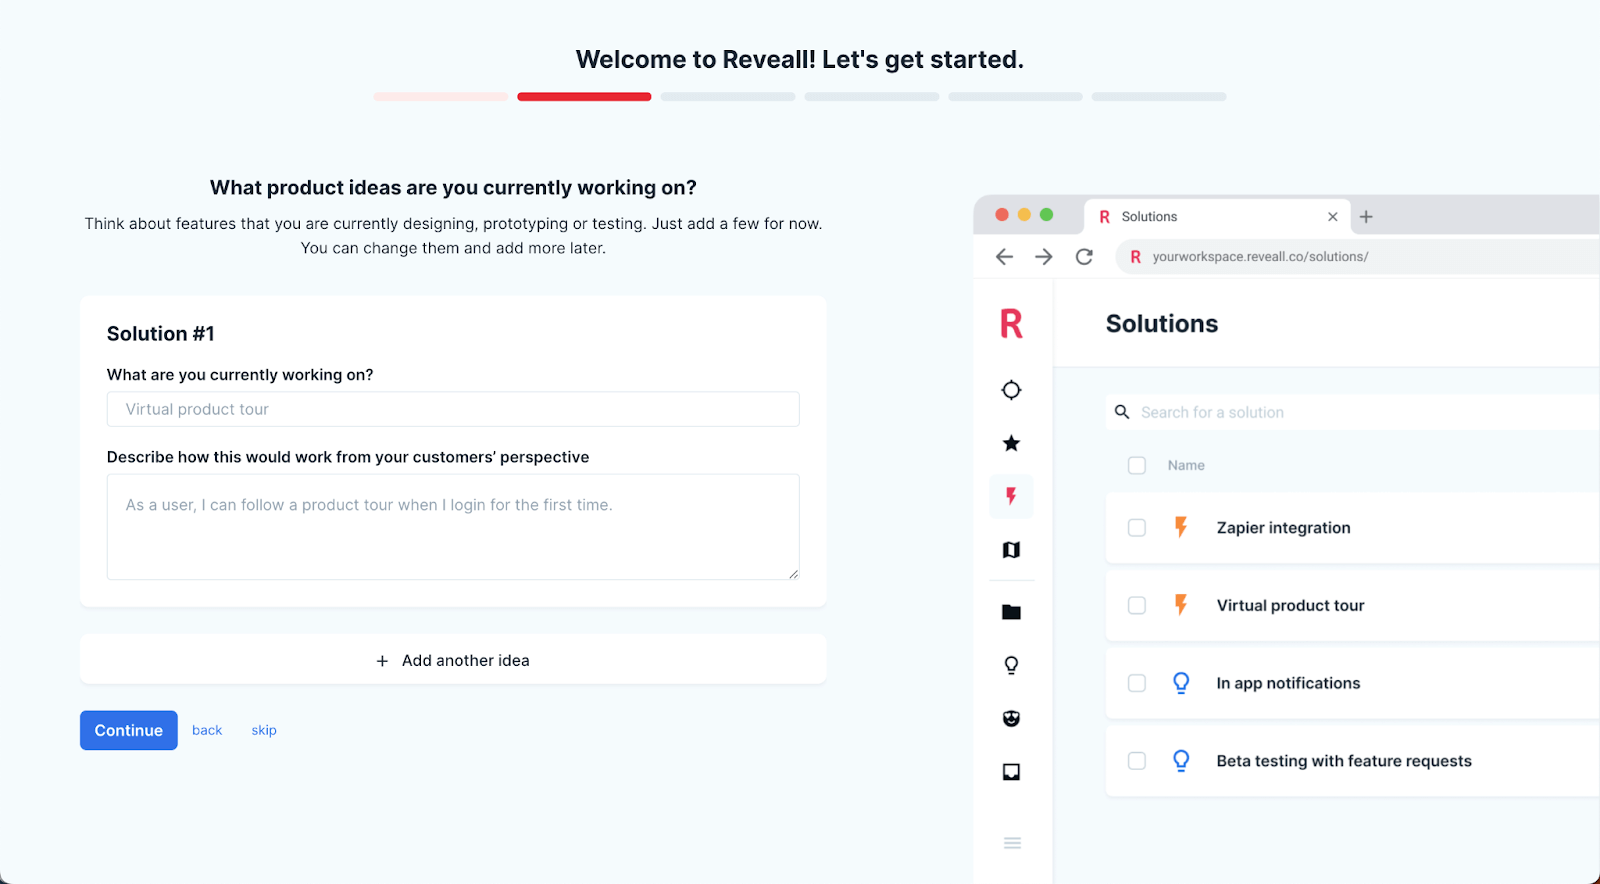Click the crosshair target icon in sidebar

tap(1011, 390)
